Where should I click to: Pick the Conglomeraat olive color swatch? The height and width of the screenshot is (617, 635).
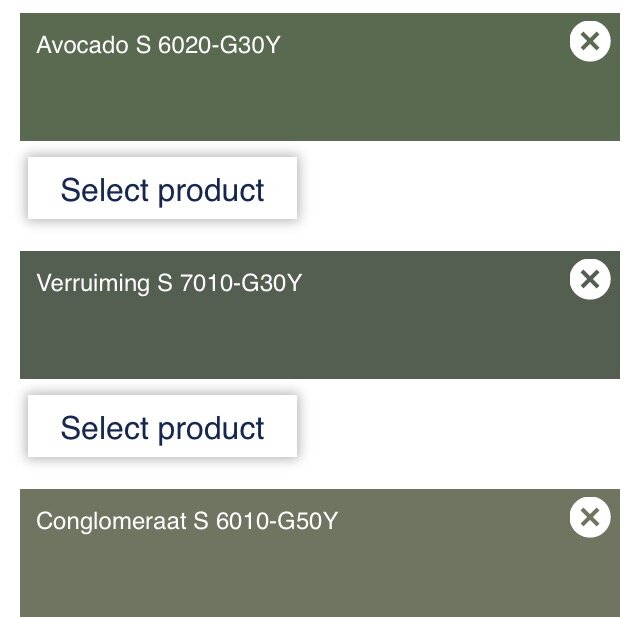coord(320,553)
